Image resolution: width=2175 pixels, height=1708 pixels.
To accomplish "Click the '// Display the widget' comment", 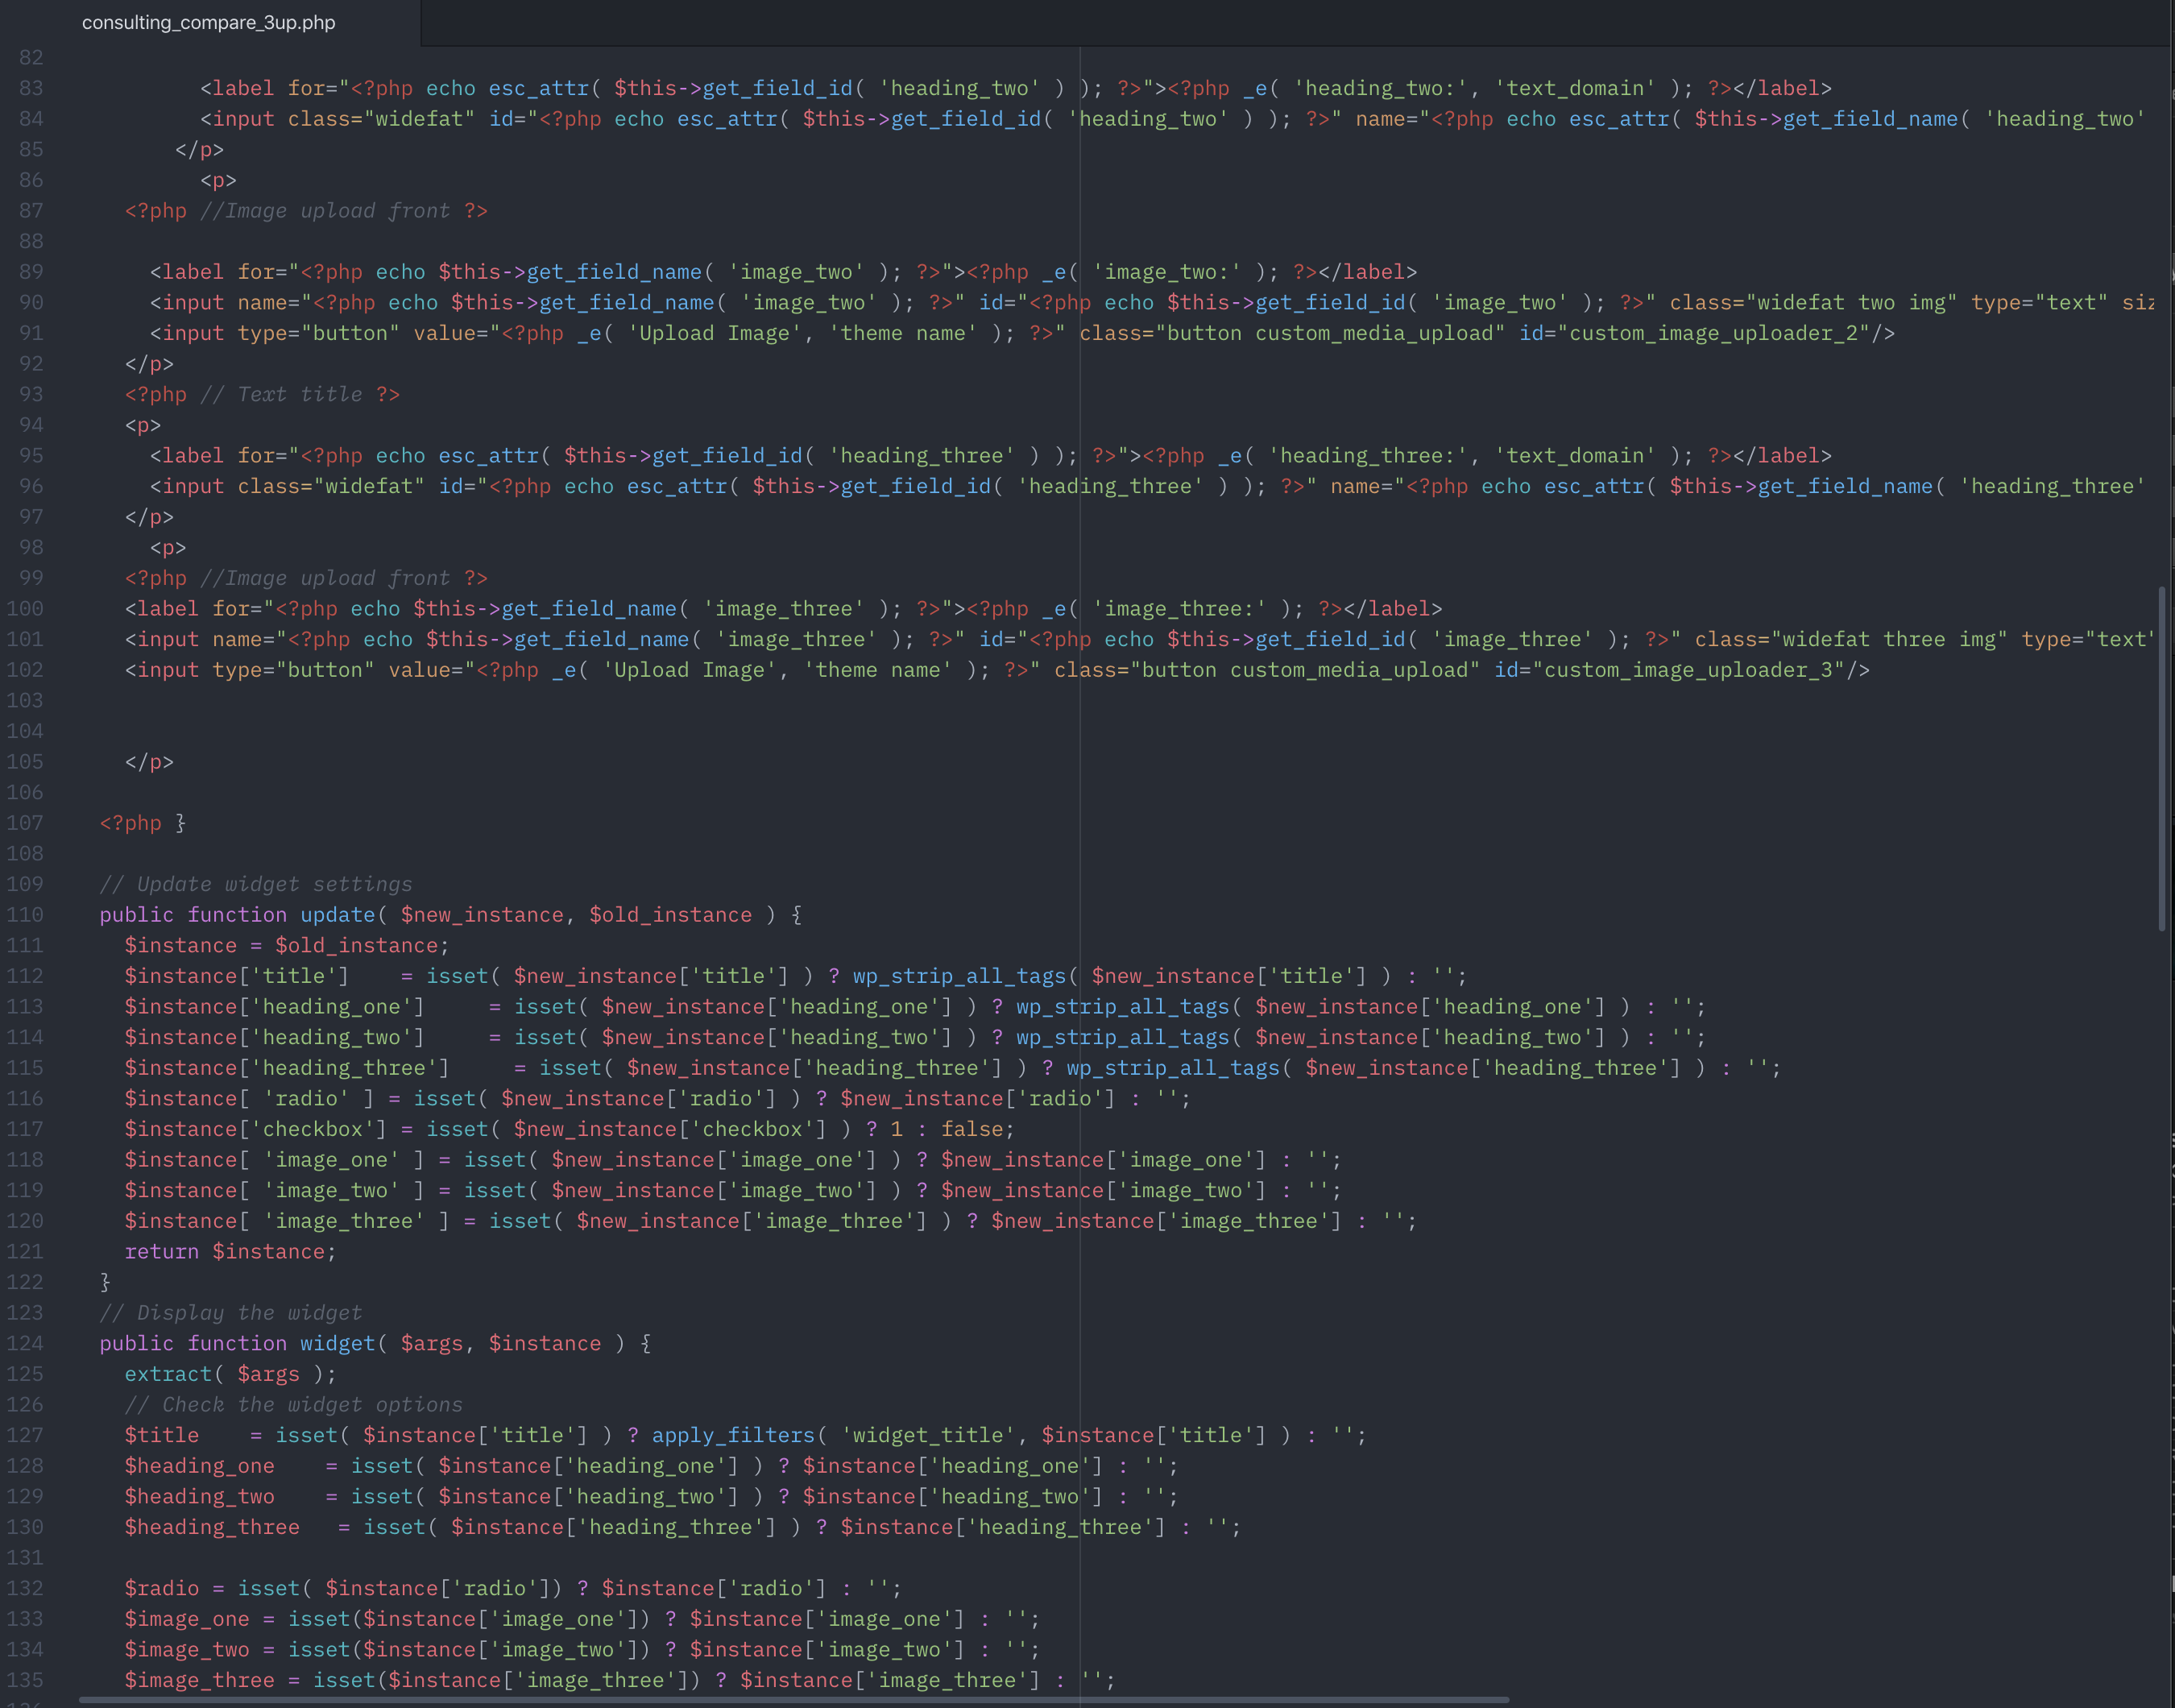I will pyautogui.click(x=230, y=1312).
